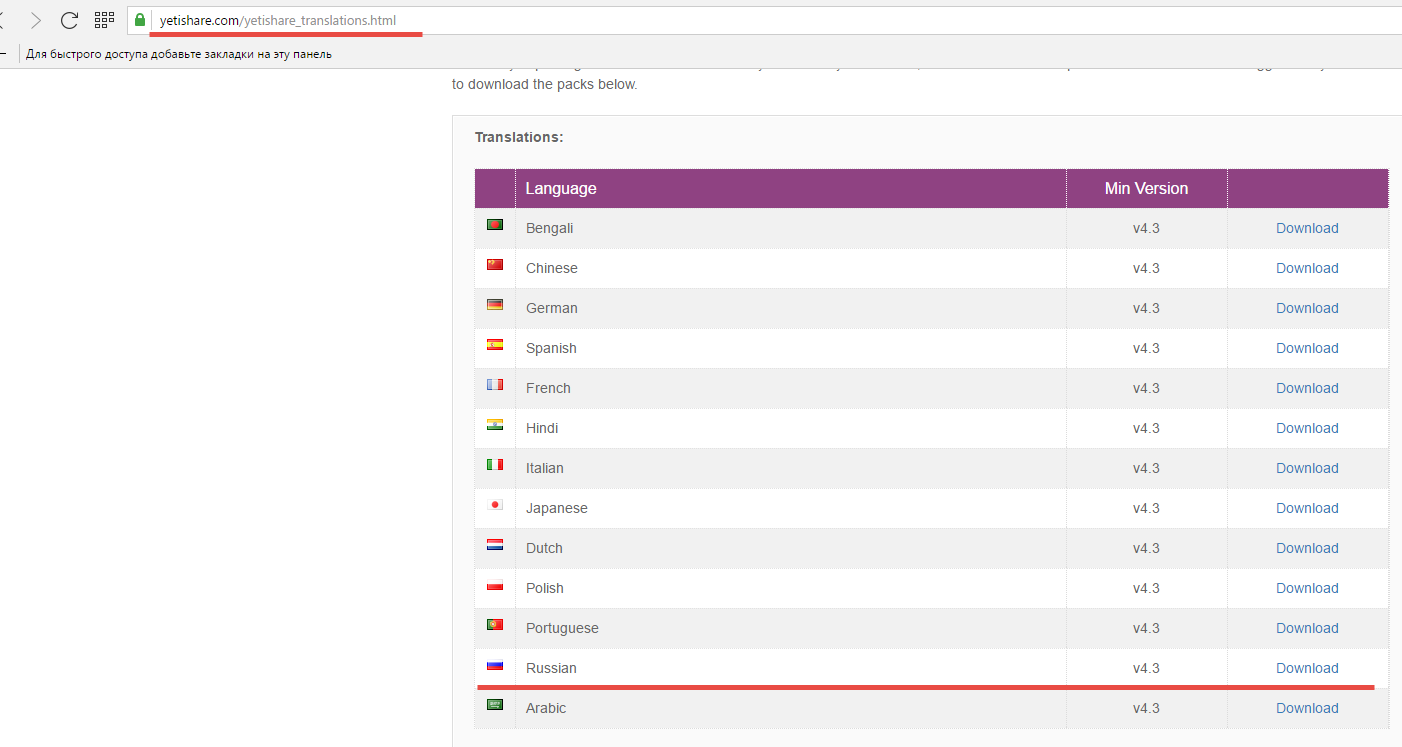This screenshot has width=1402, height=747.
Task: Click the Min Version column header
Action: coord(1146,188)
